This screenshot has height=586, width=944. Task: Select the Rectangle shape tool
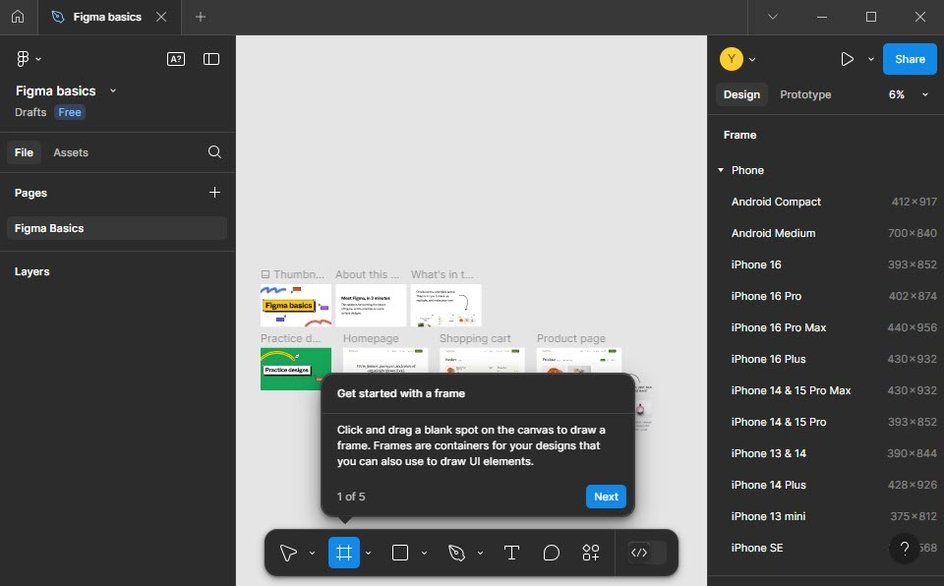[x=400, y=552]
